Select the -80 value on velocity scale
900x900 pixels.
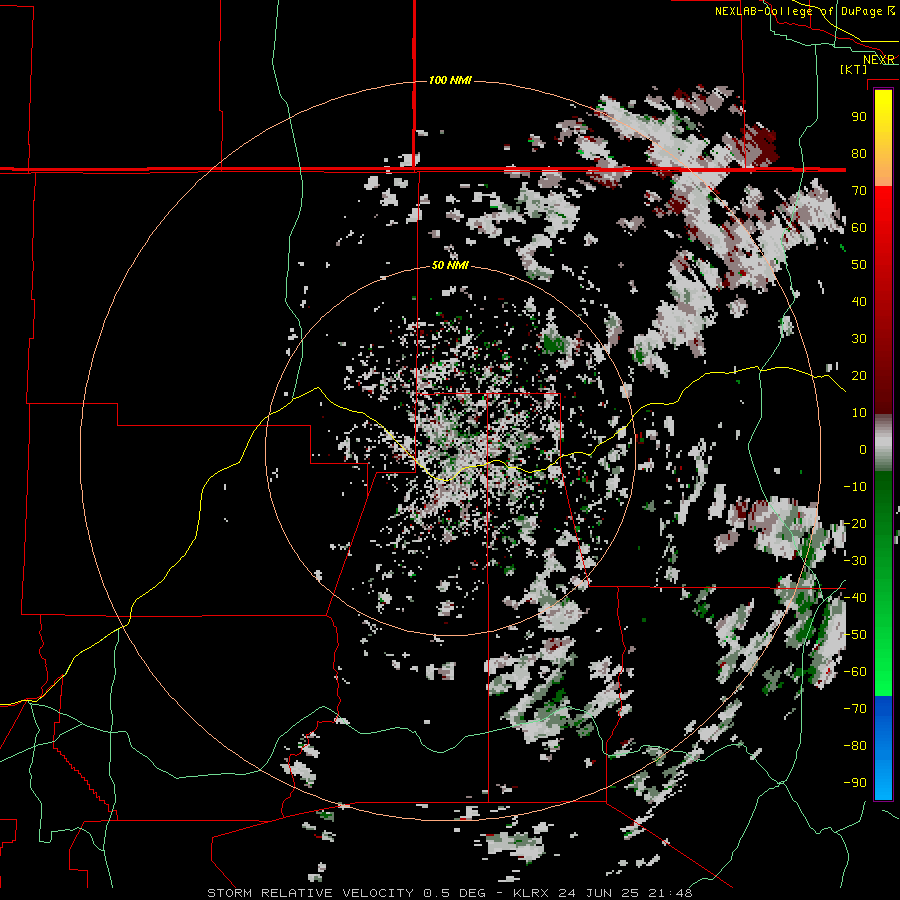855,746
